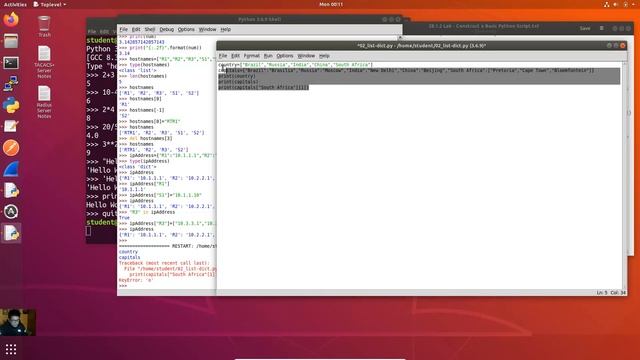Click the KeyError line in the shell
Image resolution: width=640 pixels, height=360 pixels.
136,280
